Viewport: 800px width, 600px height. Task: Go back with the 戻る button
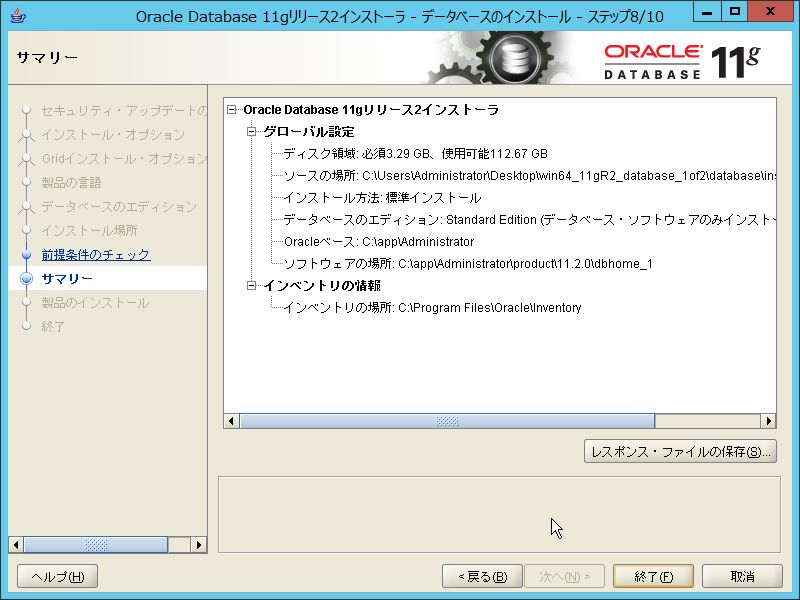(482, 577)
